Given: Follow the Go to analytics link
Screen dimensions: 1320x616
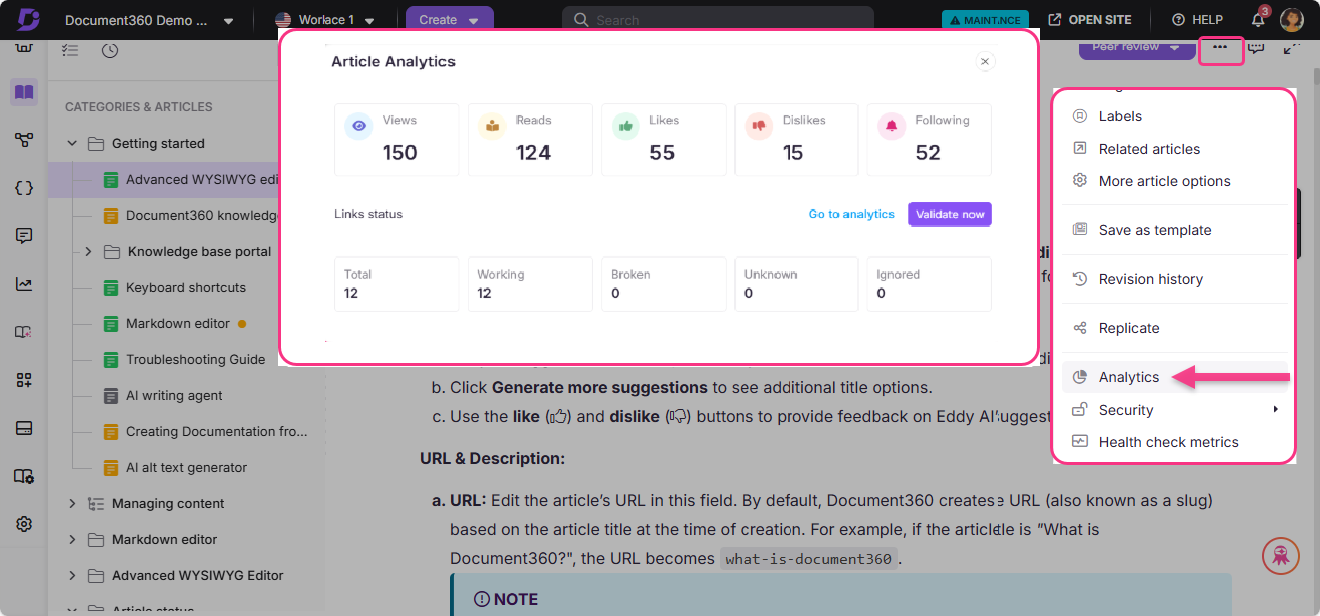Looking at the screenshot, I should pyautogui.click(x=851, y=214).
